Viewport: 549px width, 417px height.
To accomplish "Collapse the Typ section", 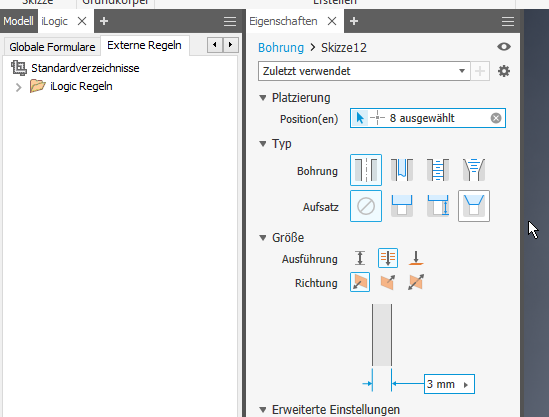I will click(263, 144).
